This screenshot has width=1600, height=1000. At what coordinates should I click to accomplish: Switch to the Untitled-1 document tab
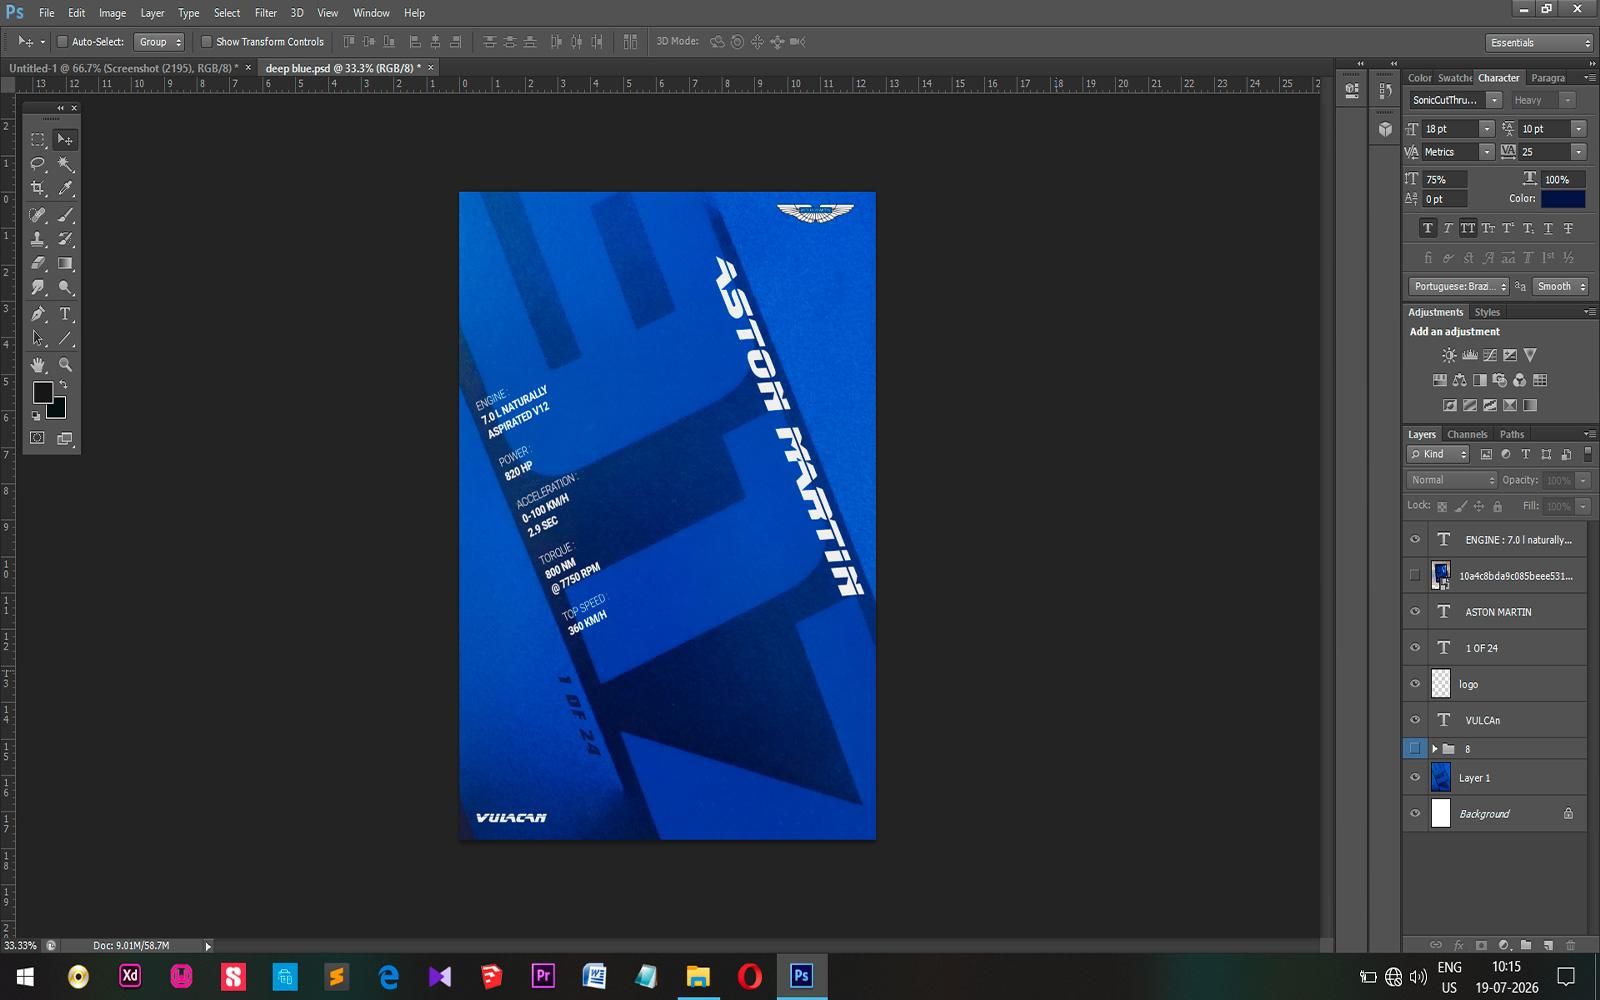coord(124,68)
